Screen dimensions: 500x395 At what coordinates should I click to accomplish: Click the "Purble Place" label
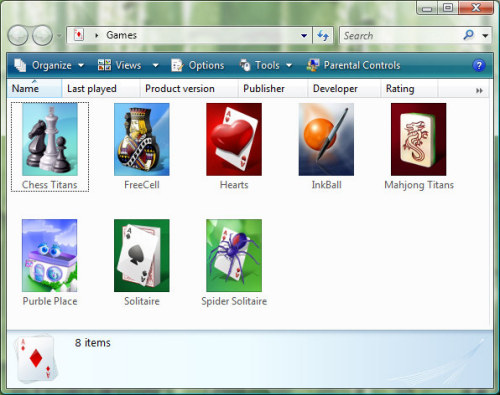click(x=50, y=301)
